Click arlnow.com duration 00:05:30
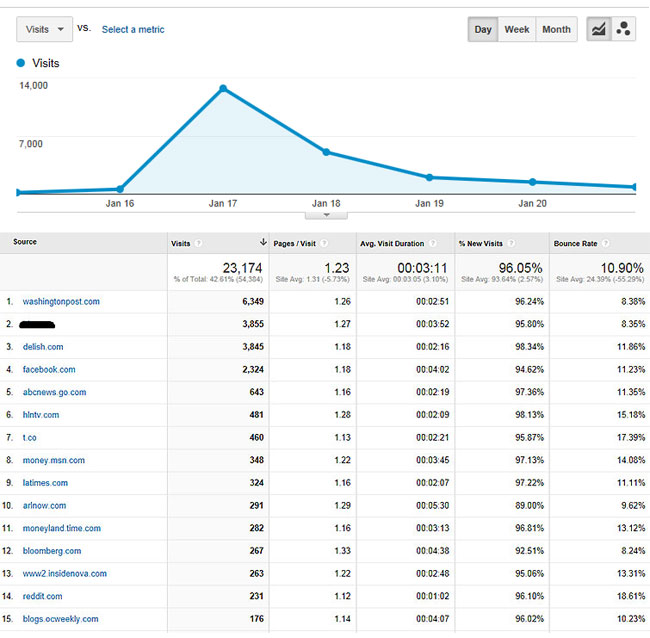Viewport: 650px width, 638px height. coord(433,505)
